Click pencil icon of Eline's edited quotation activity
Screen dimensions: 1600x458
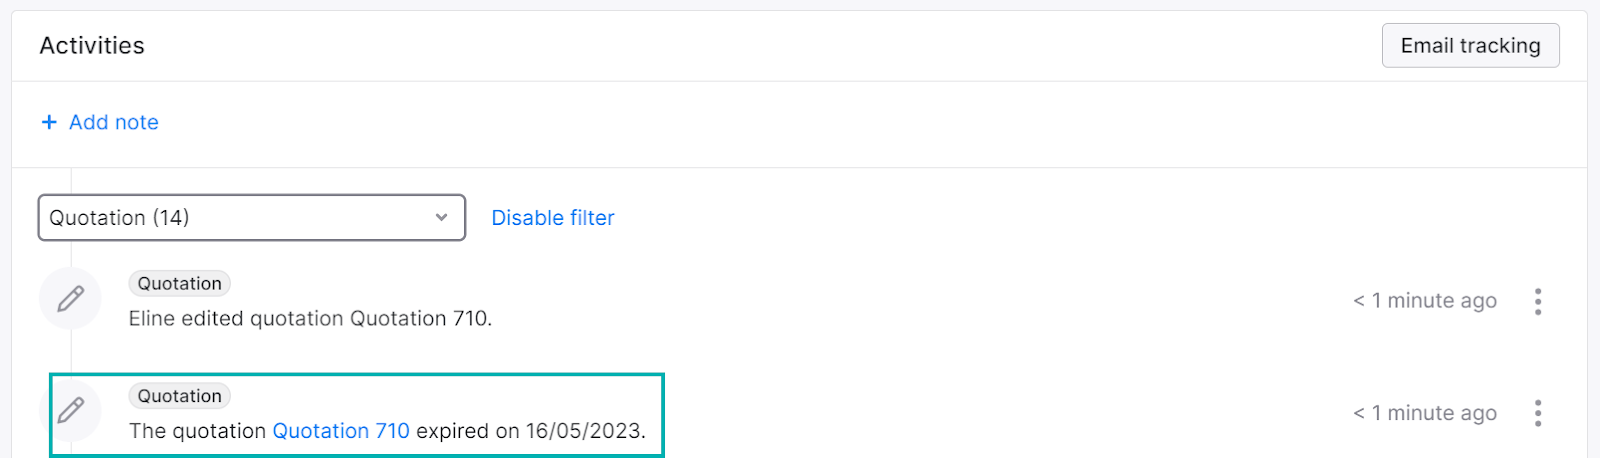(x=70, y=298)
